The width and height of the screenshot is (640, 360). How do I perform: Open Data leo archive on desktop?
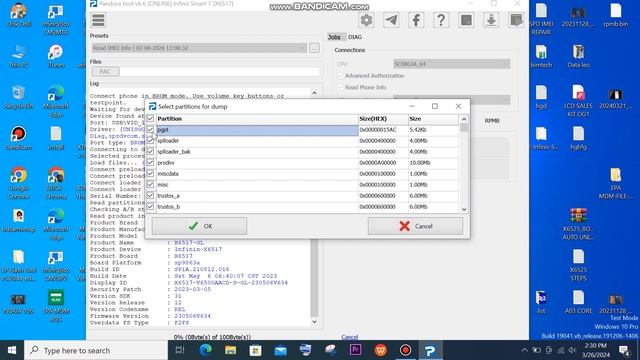(x=578, y=56)
